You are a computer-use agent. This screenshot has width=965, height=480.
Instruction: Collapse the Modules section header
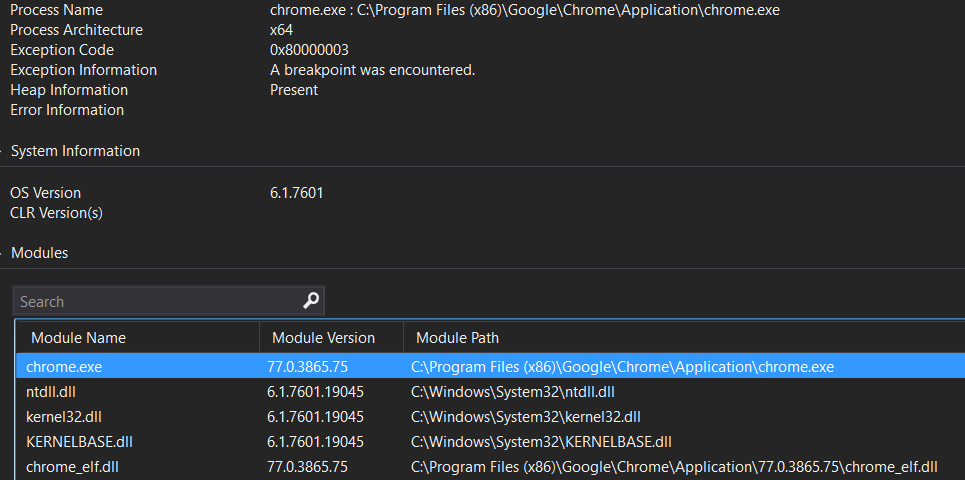(x=39, y=253)
